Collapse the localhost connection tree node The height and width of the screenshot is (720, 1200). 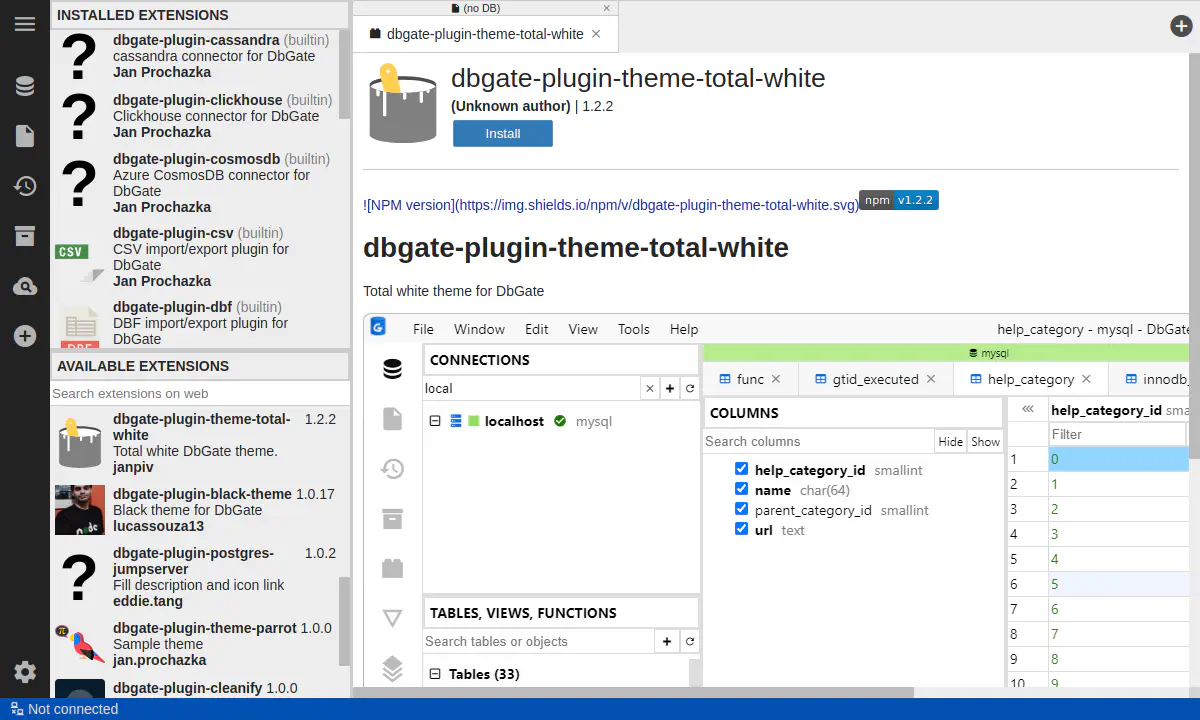435,421
